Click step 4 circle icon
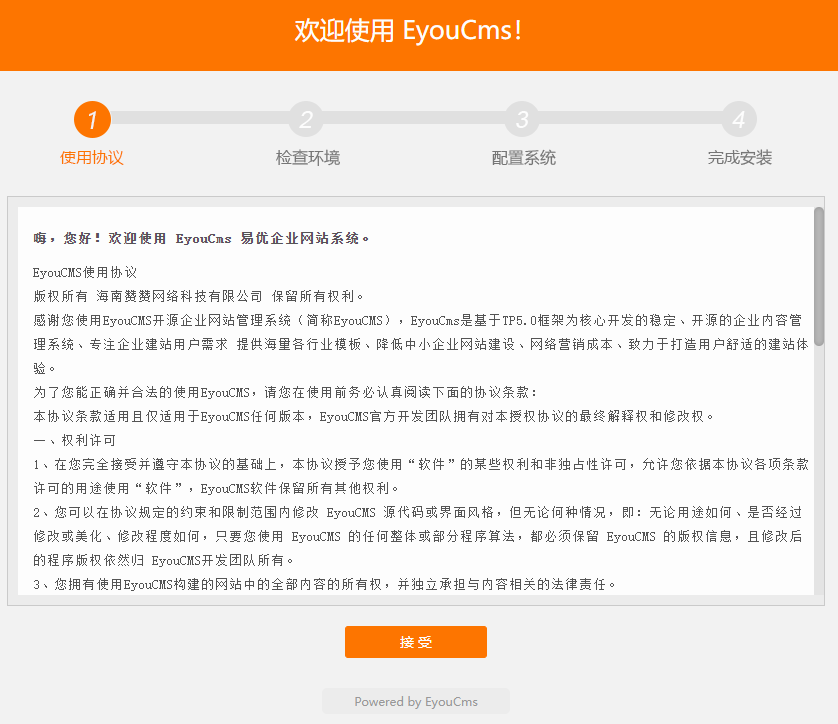Image resolution: width=838 pixels, height=724 pixels. pos(739,119)
